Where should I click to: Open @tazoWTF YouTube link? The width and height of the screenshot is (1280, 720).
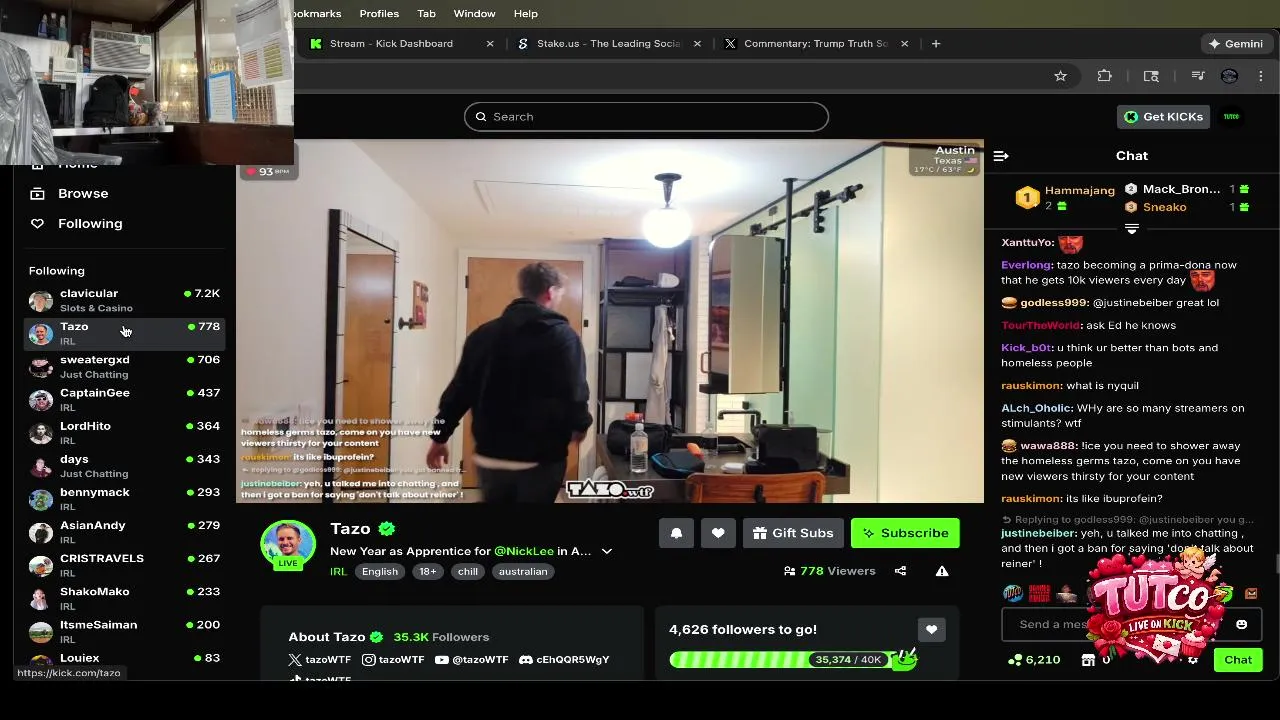click(x=471, y=660)
